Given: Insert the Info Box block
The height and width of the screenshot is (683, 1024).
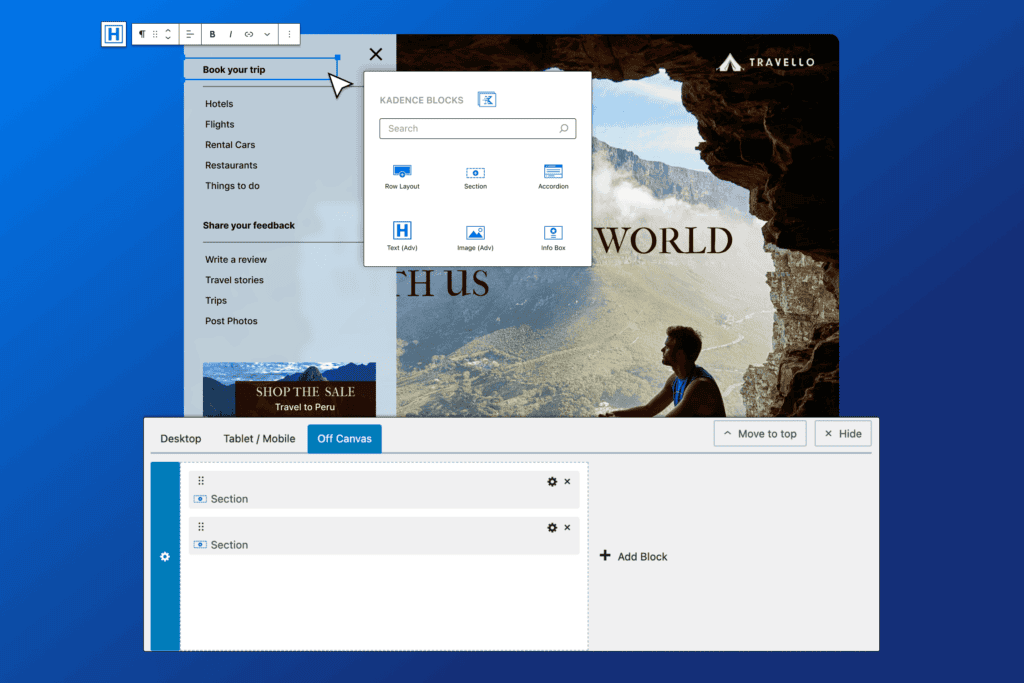Looking at the screenshot, I should point(553,236).
